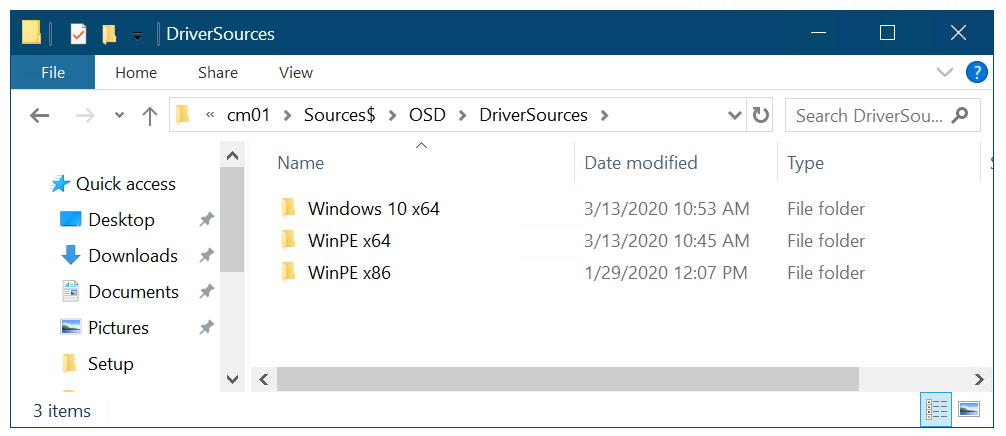Open the Customize Quick Access Toolbar dropdown
Viewport: 1006px width, 436px height.
pyautogui.click(x=137, y=36)
